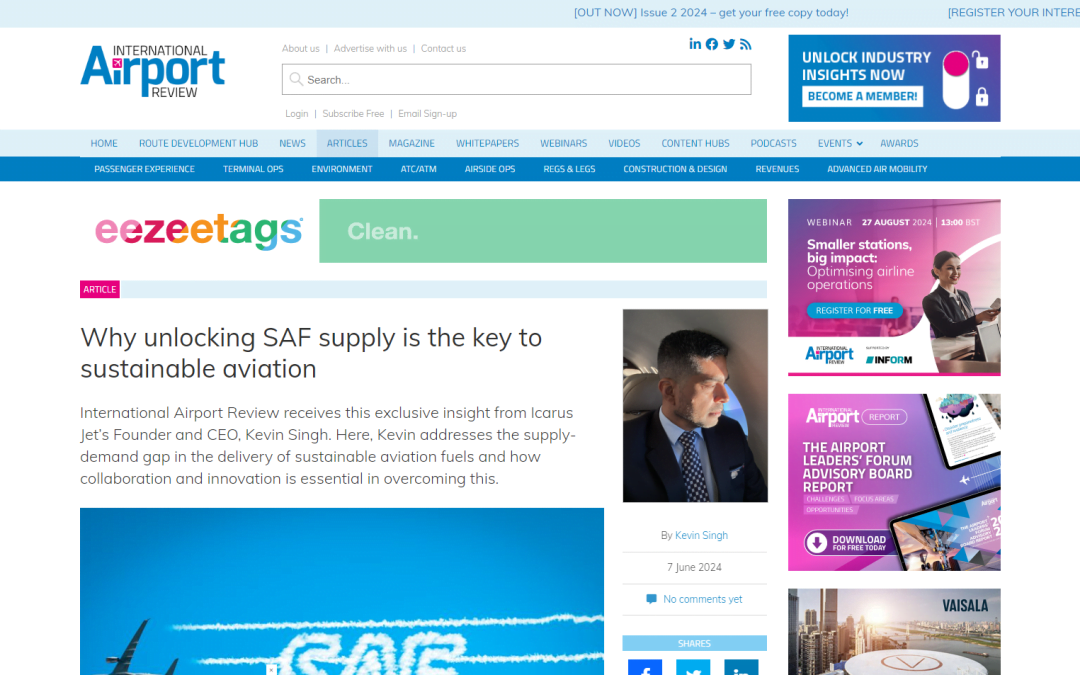This screenshot has height=675, width=1080.
Task: Open the Magazine section
Action: [x=411, y=143]
